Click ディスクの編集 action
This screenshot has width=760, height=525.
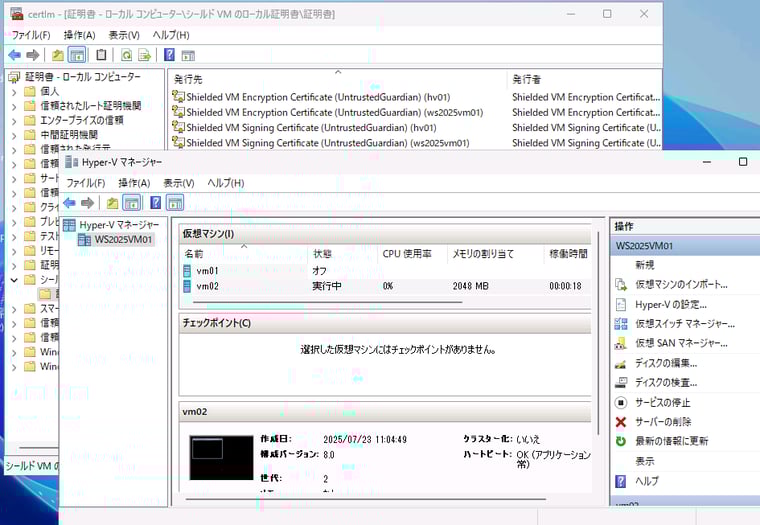click(666, 363)
